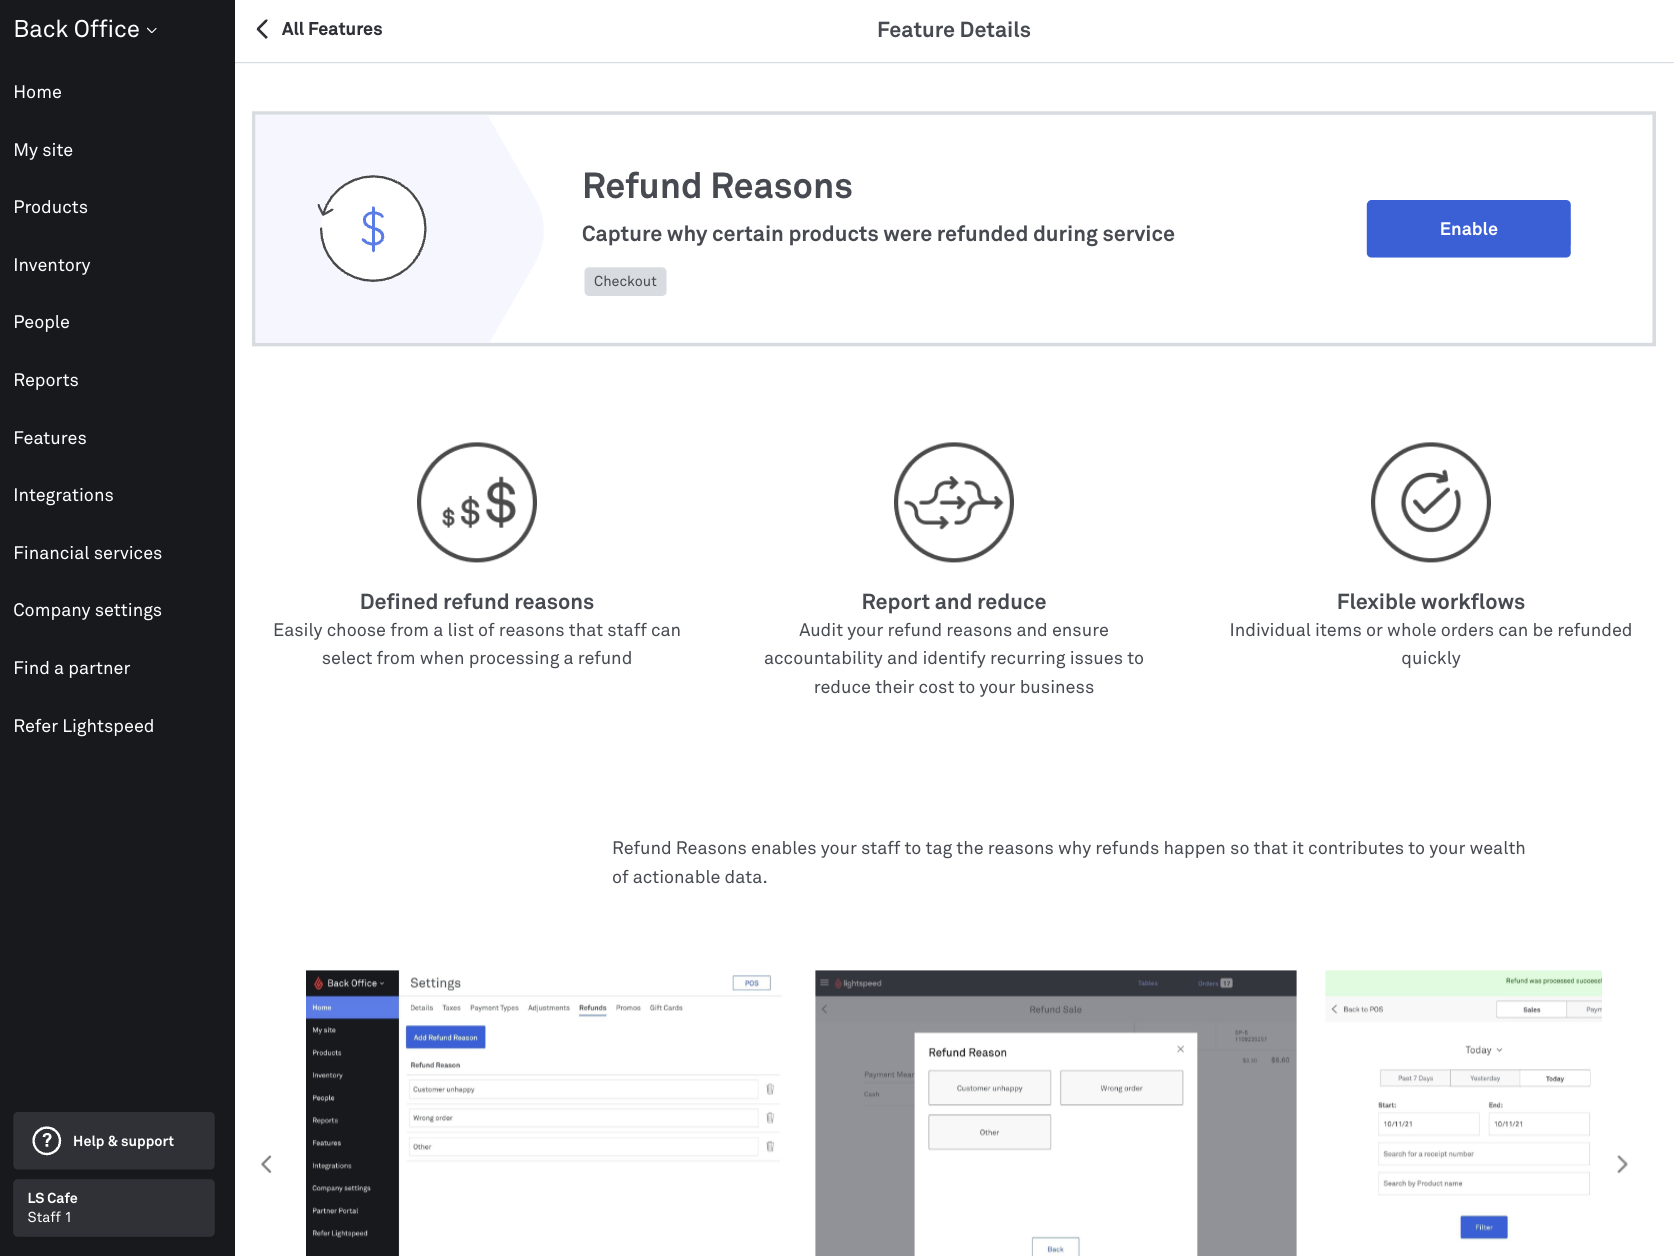Open the sales filter screenshot thumbnail
Screen dimensions: 1674x1256
(x=1464, y=1113)
